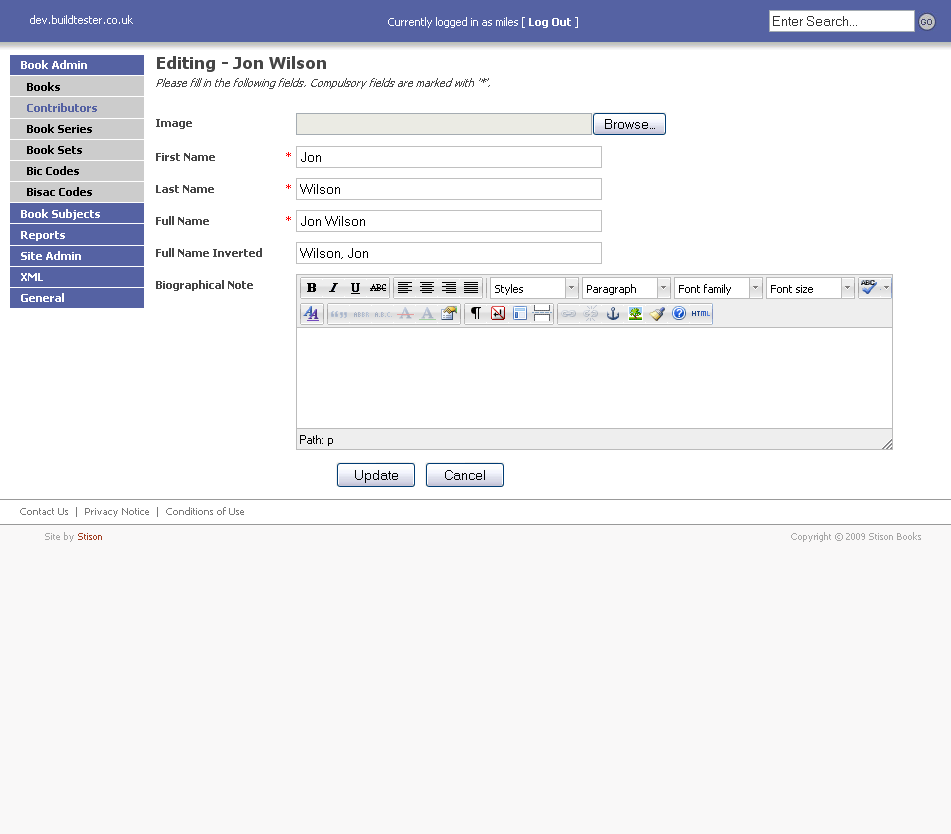Open Bisac Codes in the sidebar

click(x=77, y=192)
